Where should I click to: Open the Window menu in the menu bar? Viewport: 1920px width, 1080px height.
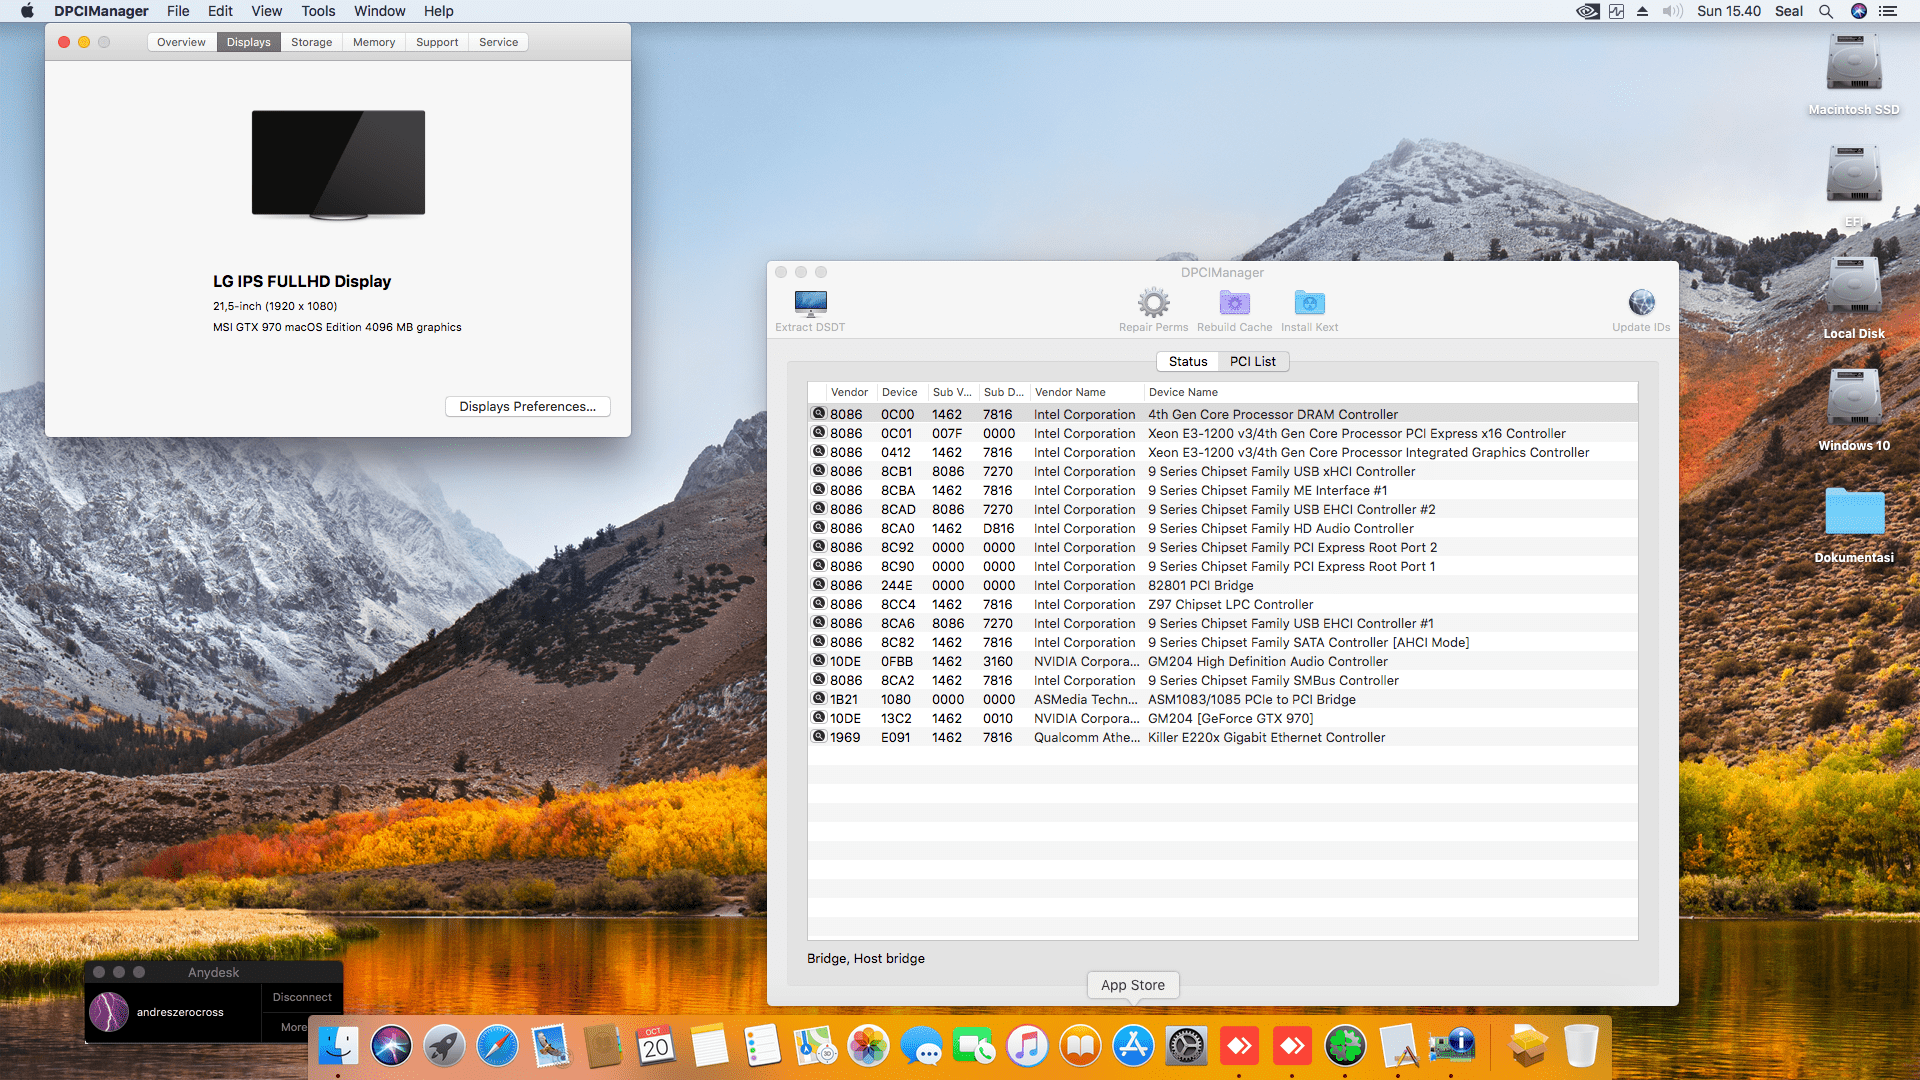pyautogui.click(x=379, y=11)
